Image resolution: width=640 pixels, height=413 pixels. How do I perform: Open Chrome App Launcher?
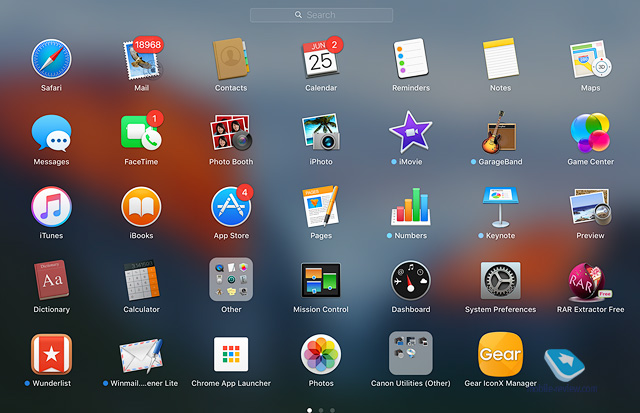click(231, 354)
